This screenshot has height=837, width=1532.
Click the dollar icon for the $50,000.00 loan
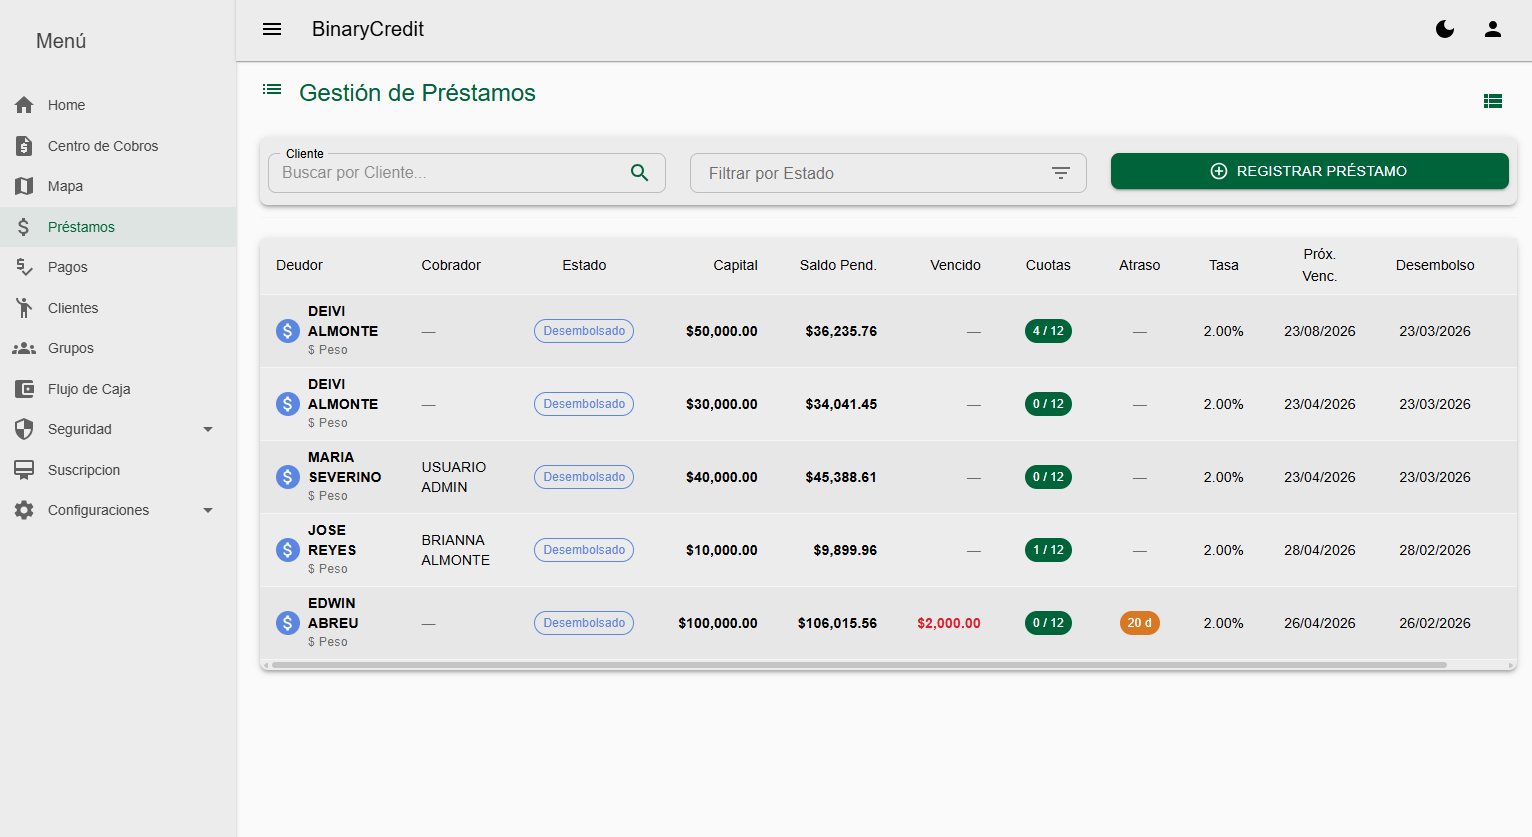(288, 331)
